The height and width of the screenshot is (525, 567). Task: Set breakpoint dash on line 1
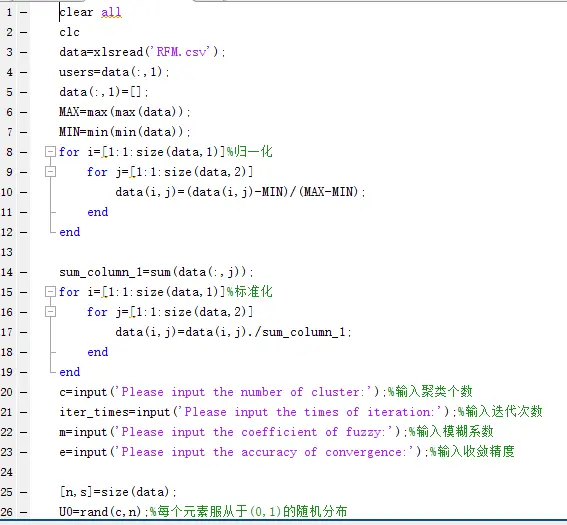[24, 13]
